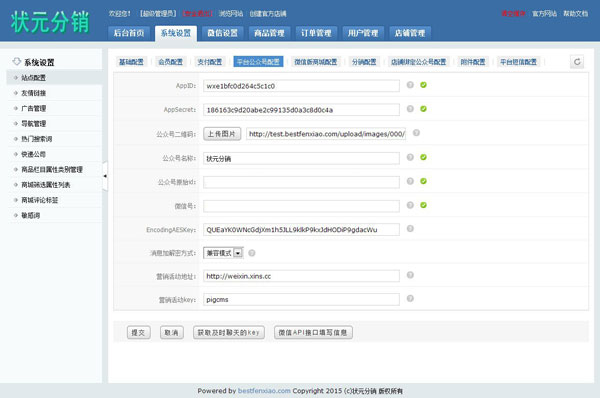The width and height of the screenshot is (600, 398).
Task: Open the 店铺管理 tab
Action: [410, 33]
